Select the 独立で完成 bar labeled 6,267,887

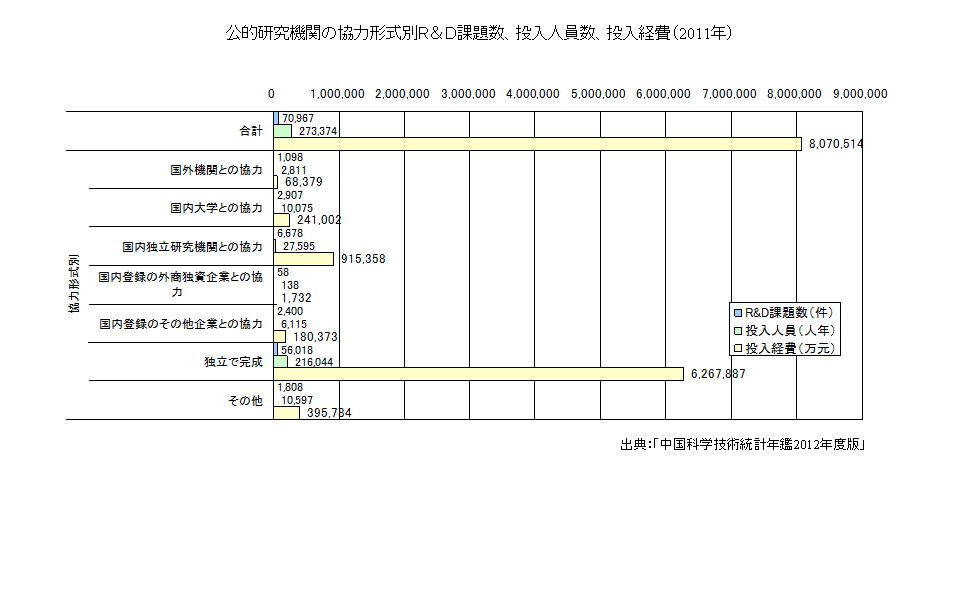(479, 374)
